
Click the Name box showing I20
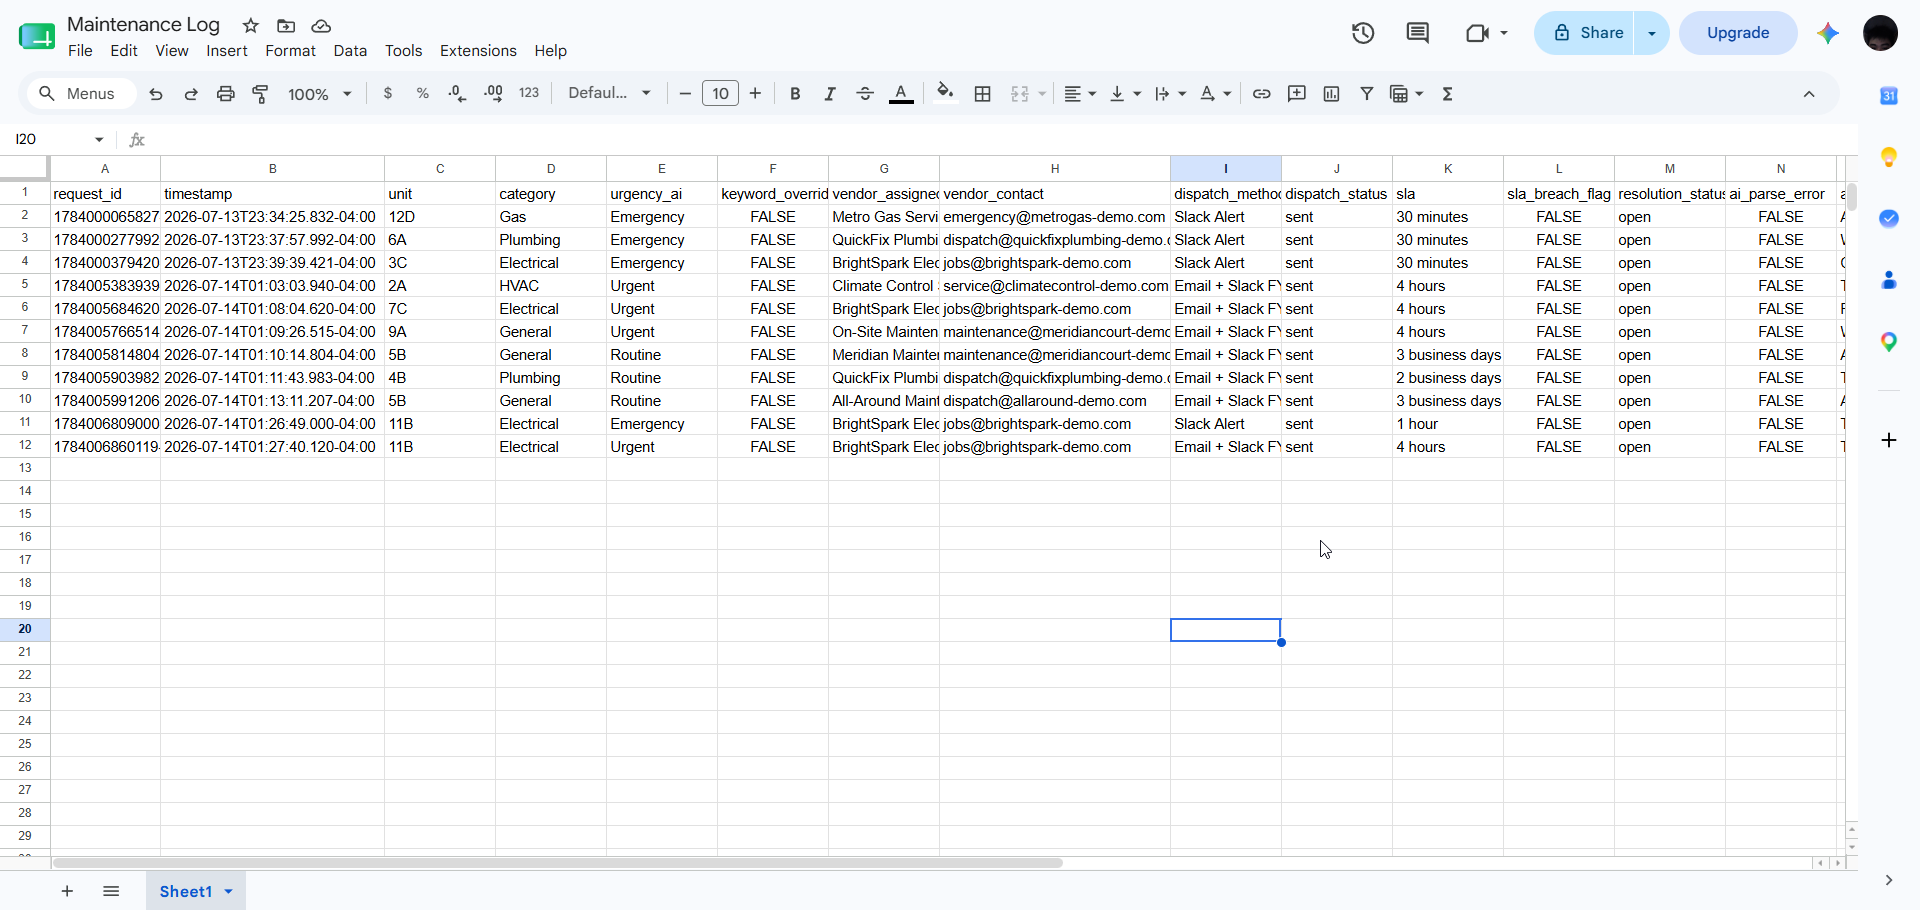[60, 139]
